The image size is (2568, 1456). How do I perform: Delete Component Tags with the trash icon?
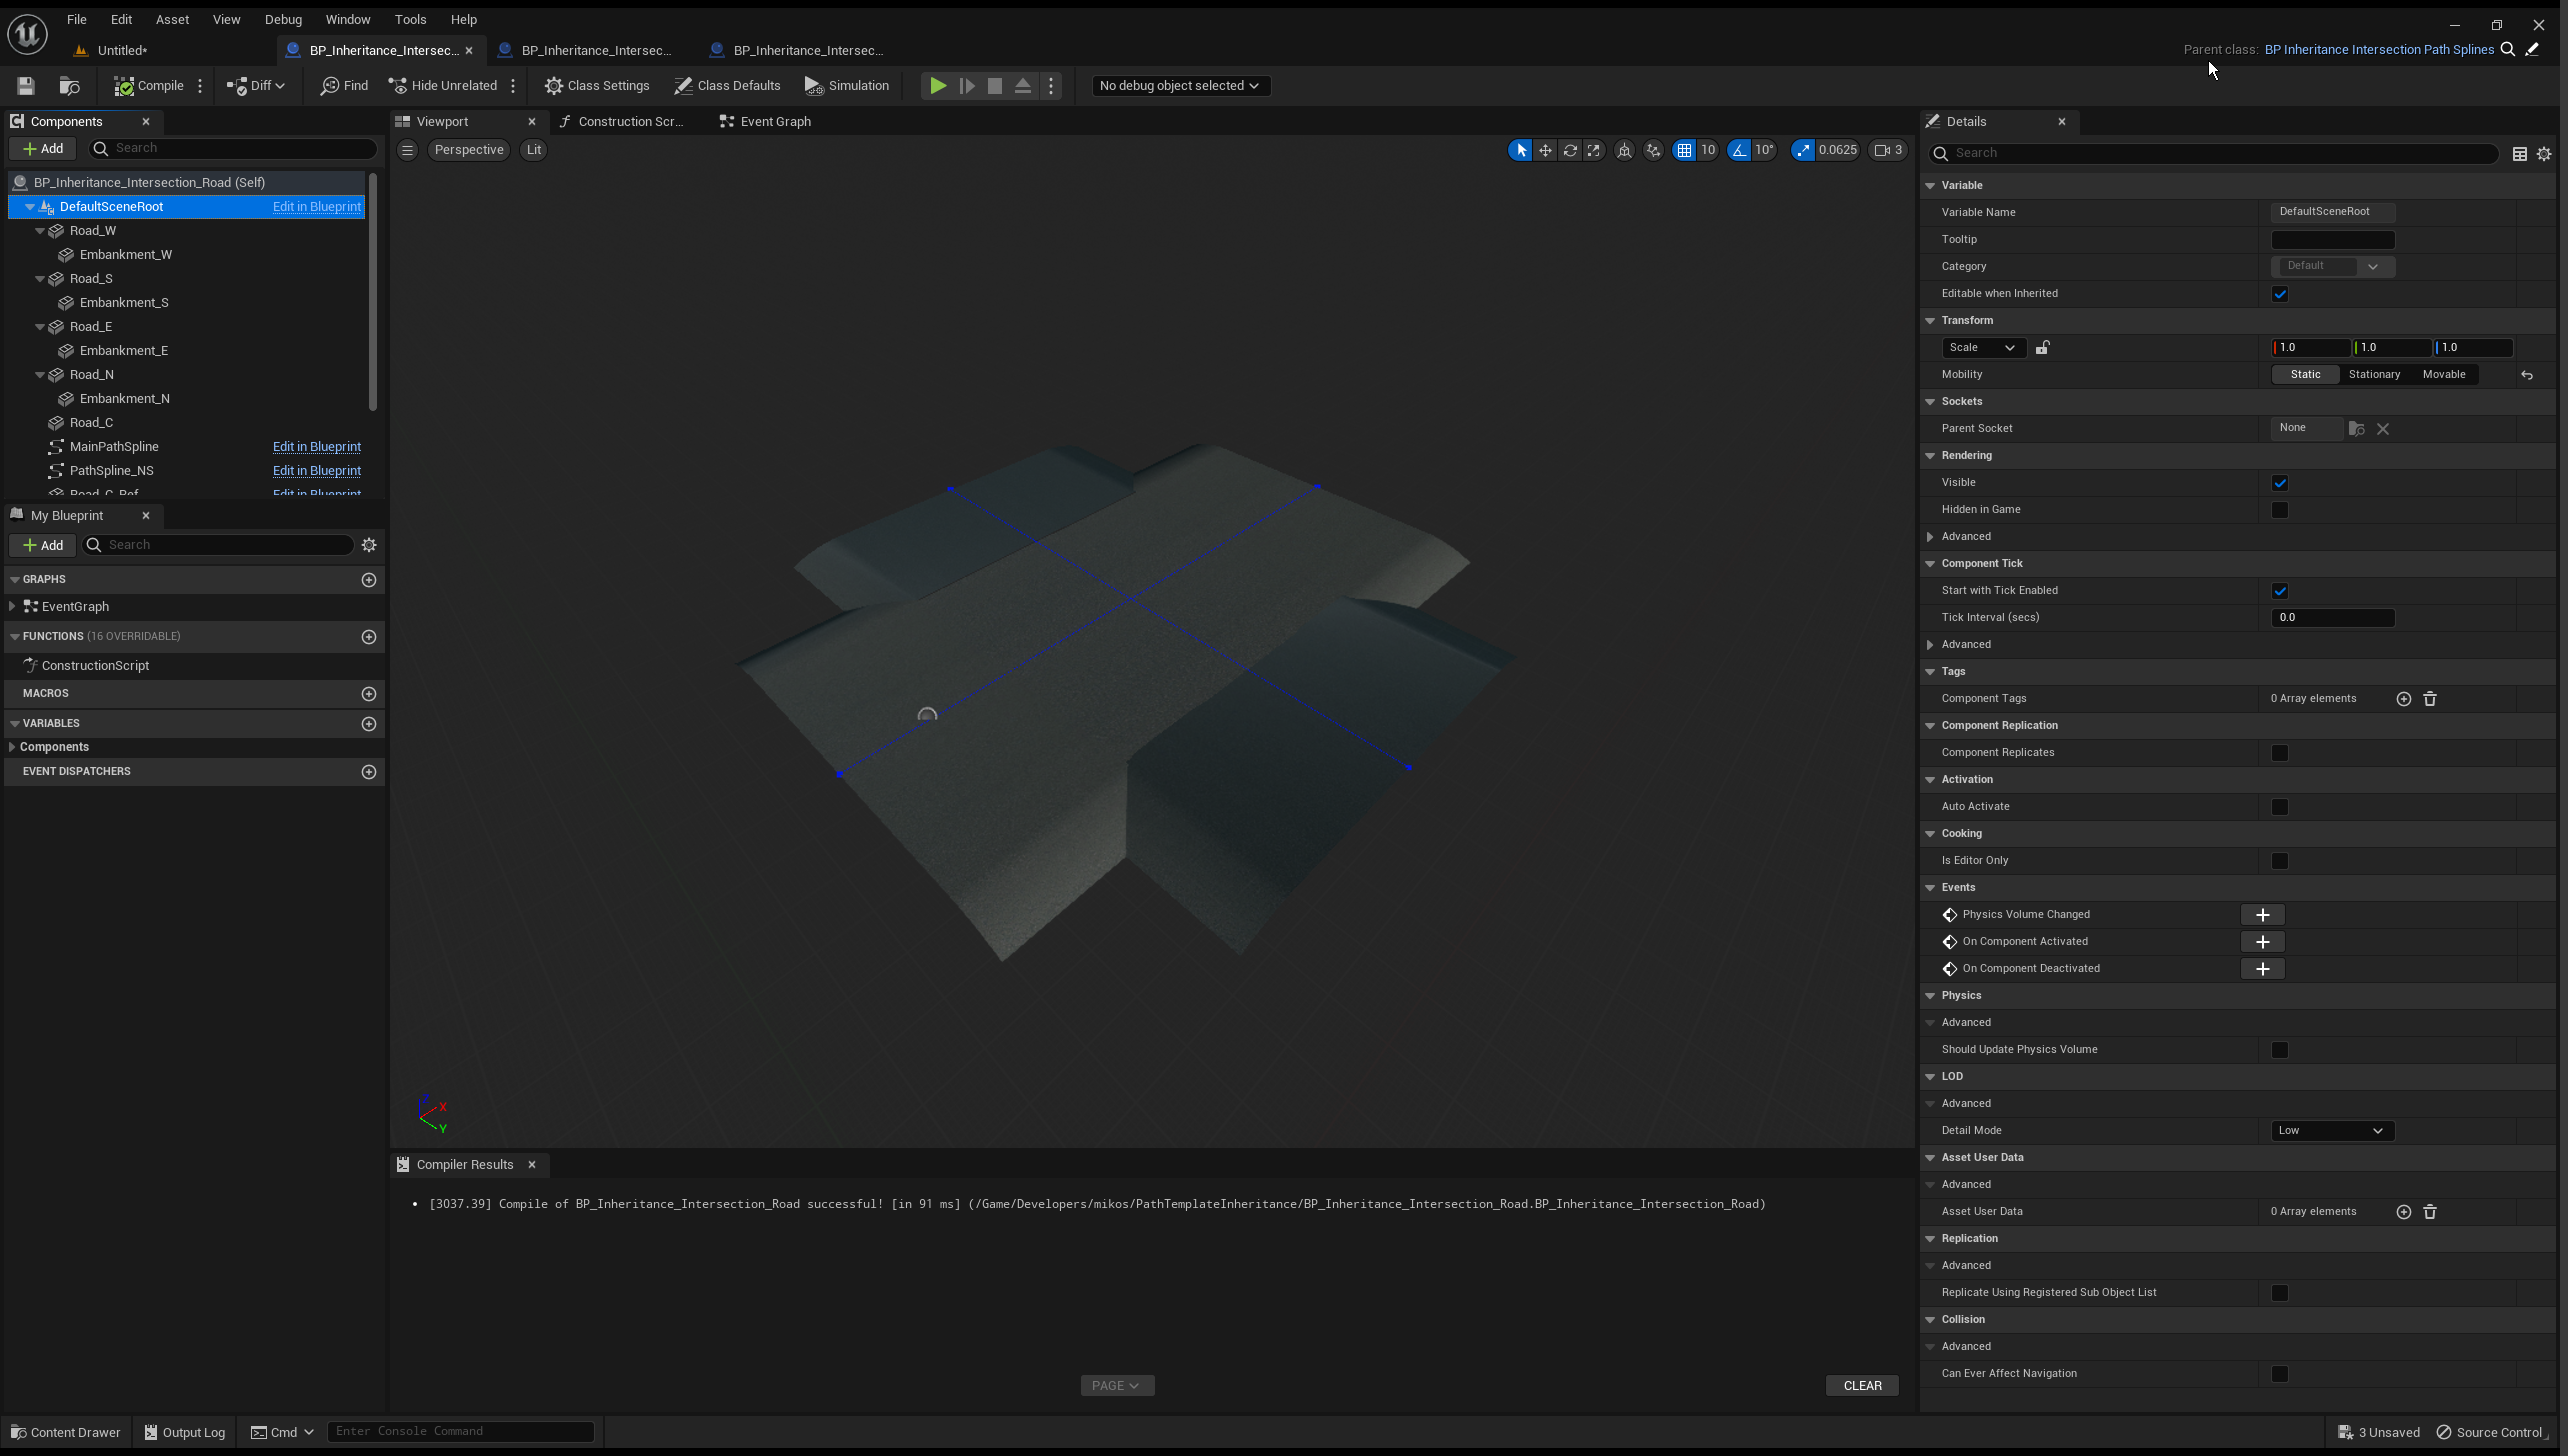pyautogui.click(x=2430, y=699)
